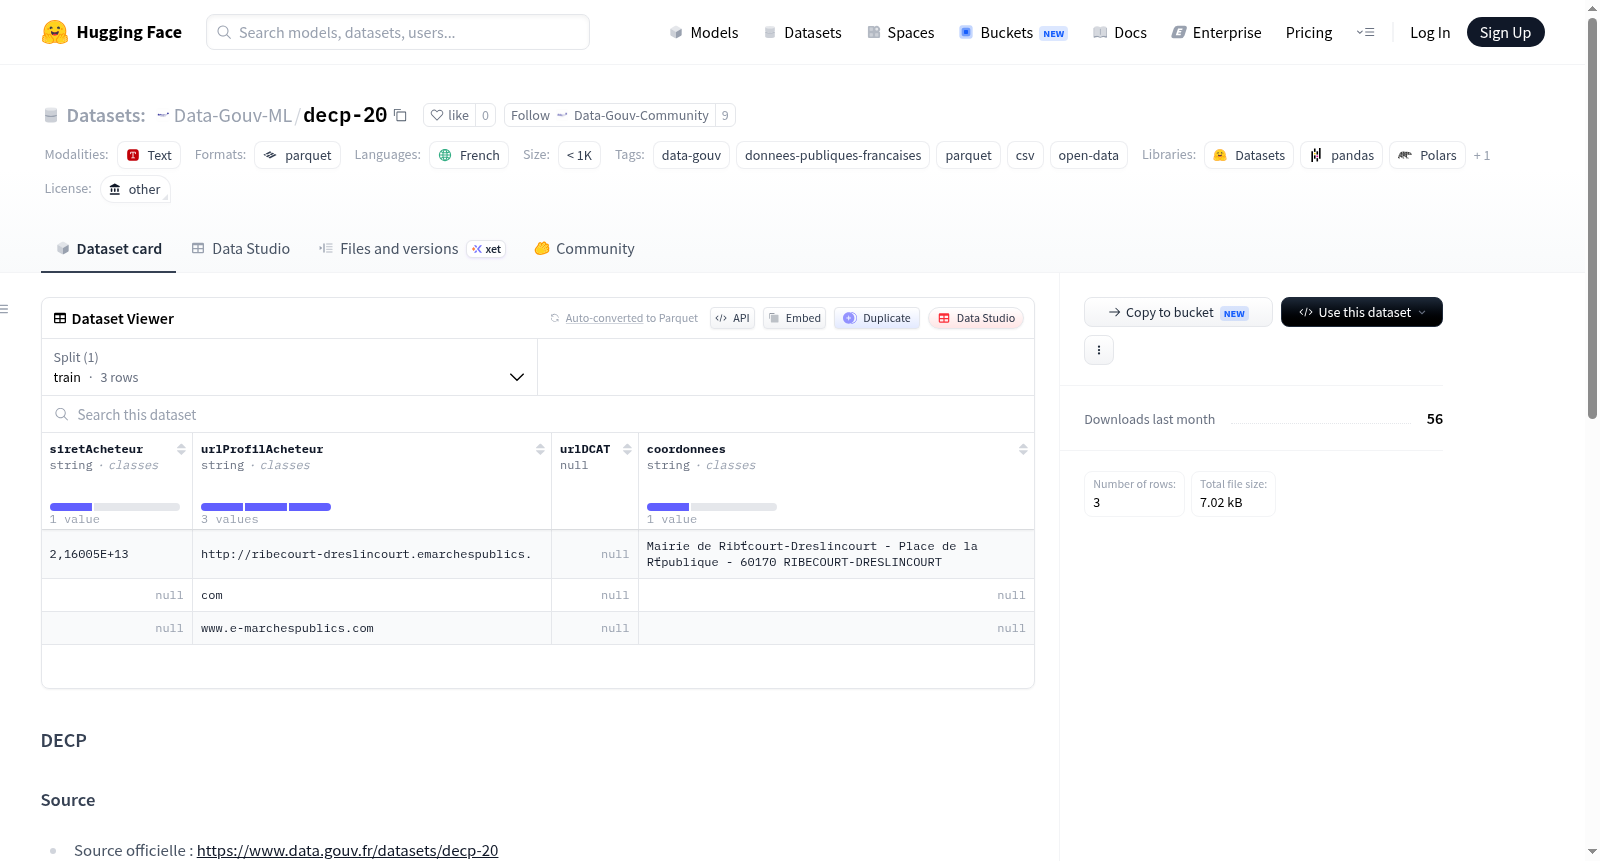The image size is (1600, 861).
Task: Open the left sidebar table of contents icon
Action: pos(5,309)
